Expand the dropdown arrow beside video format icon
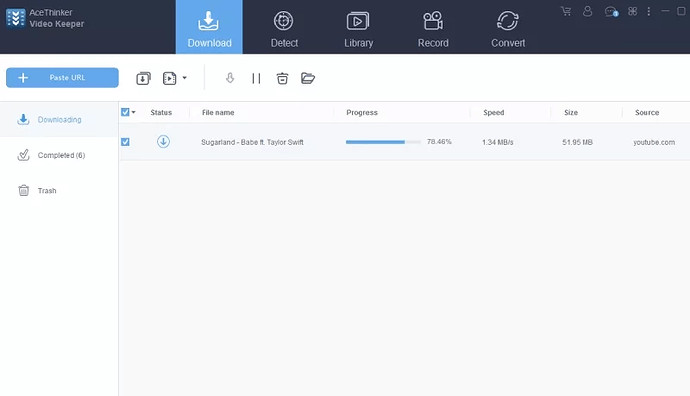This screenshot has height=396, width=690. point(184,78)
